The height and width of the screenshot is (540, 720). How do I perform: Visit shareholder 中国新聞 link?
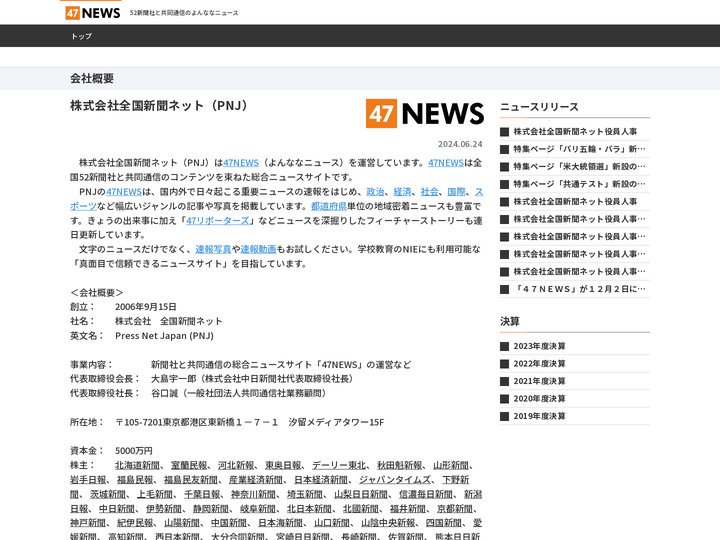pos(229,523)
